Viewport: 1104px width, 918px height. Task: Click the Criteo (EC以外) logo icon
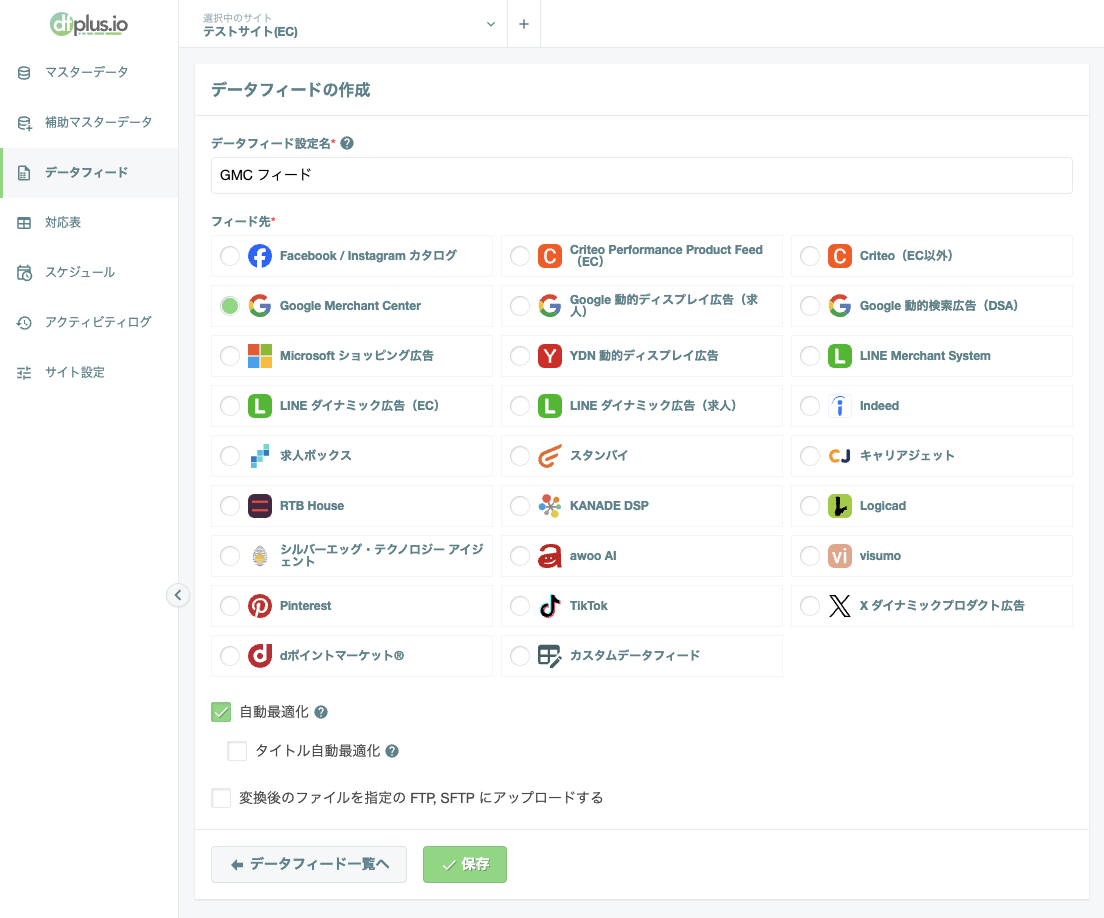(839, 256)
